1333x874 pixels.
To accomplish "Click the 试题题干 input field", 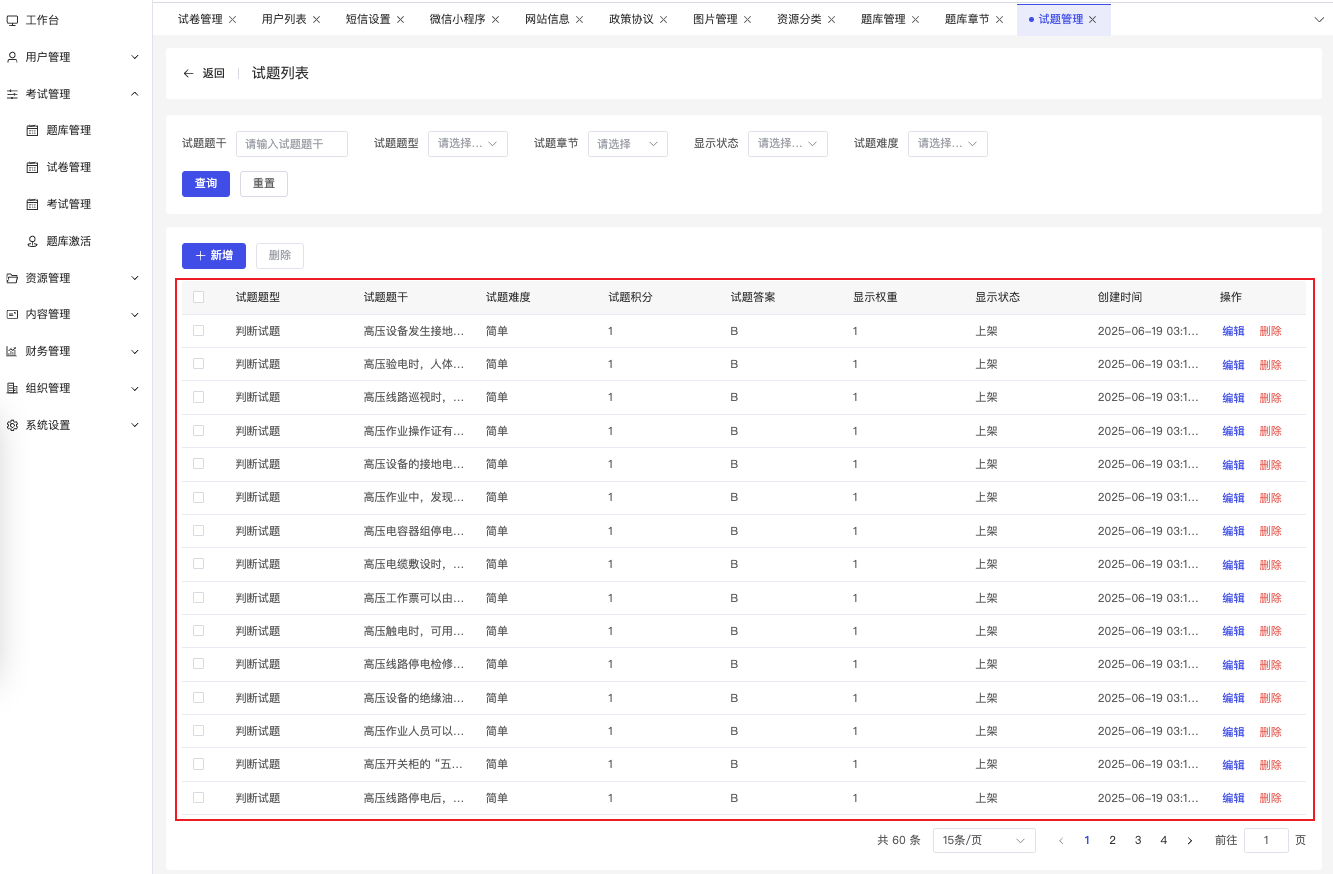I will [x=291, y=143].
